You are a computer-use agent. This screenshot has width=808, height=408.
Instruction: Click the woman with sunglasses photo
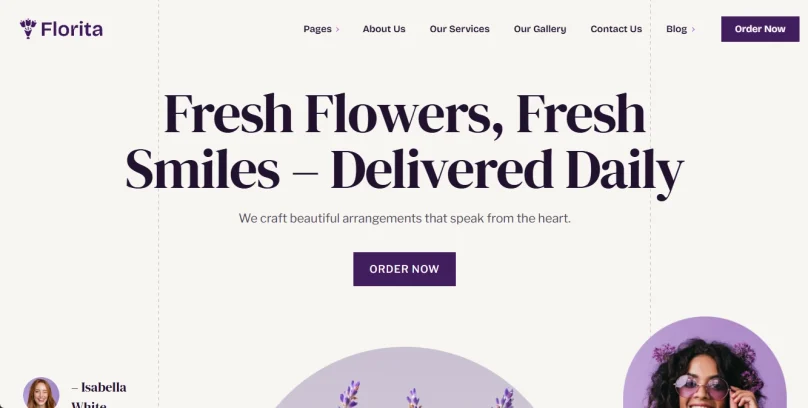click(704, 368)
